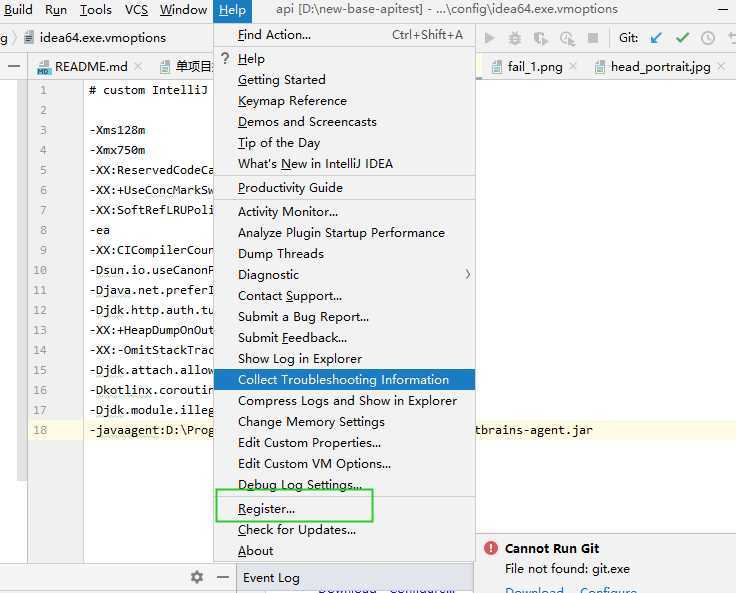The width and height of the screenshot is (736, 593).
Task: Click the Run play icon in toolbar
Action: click(490, 38)
